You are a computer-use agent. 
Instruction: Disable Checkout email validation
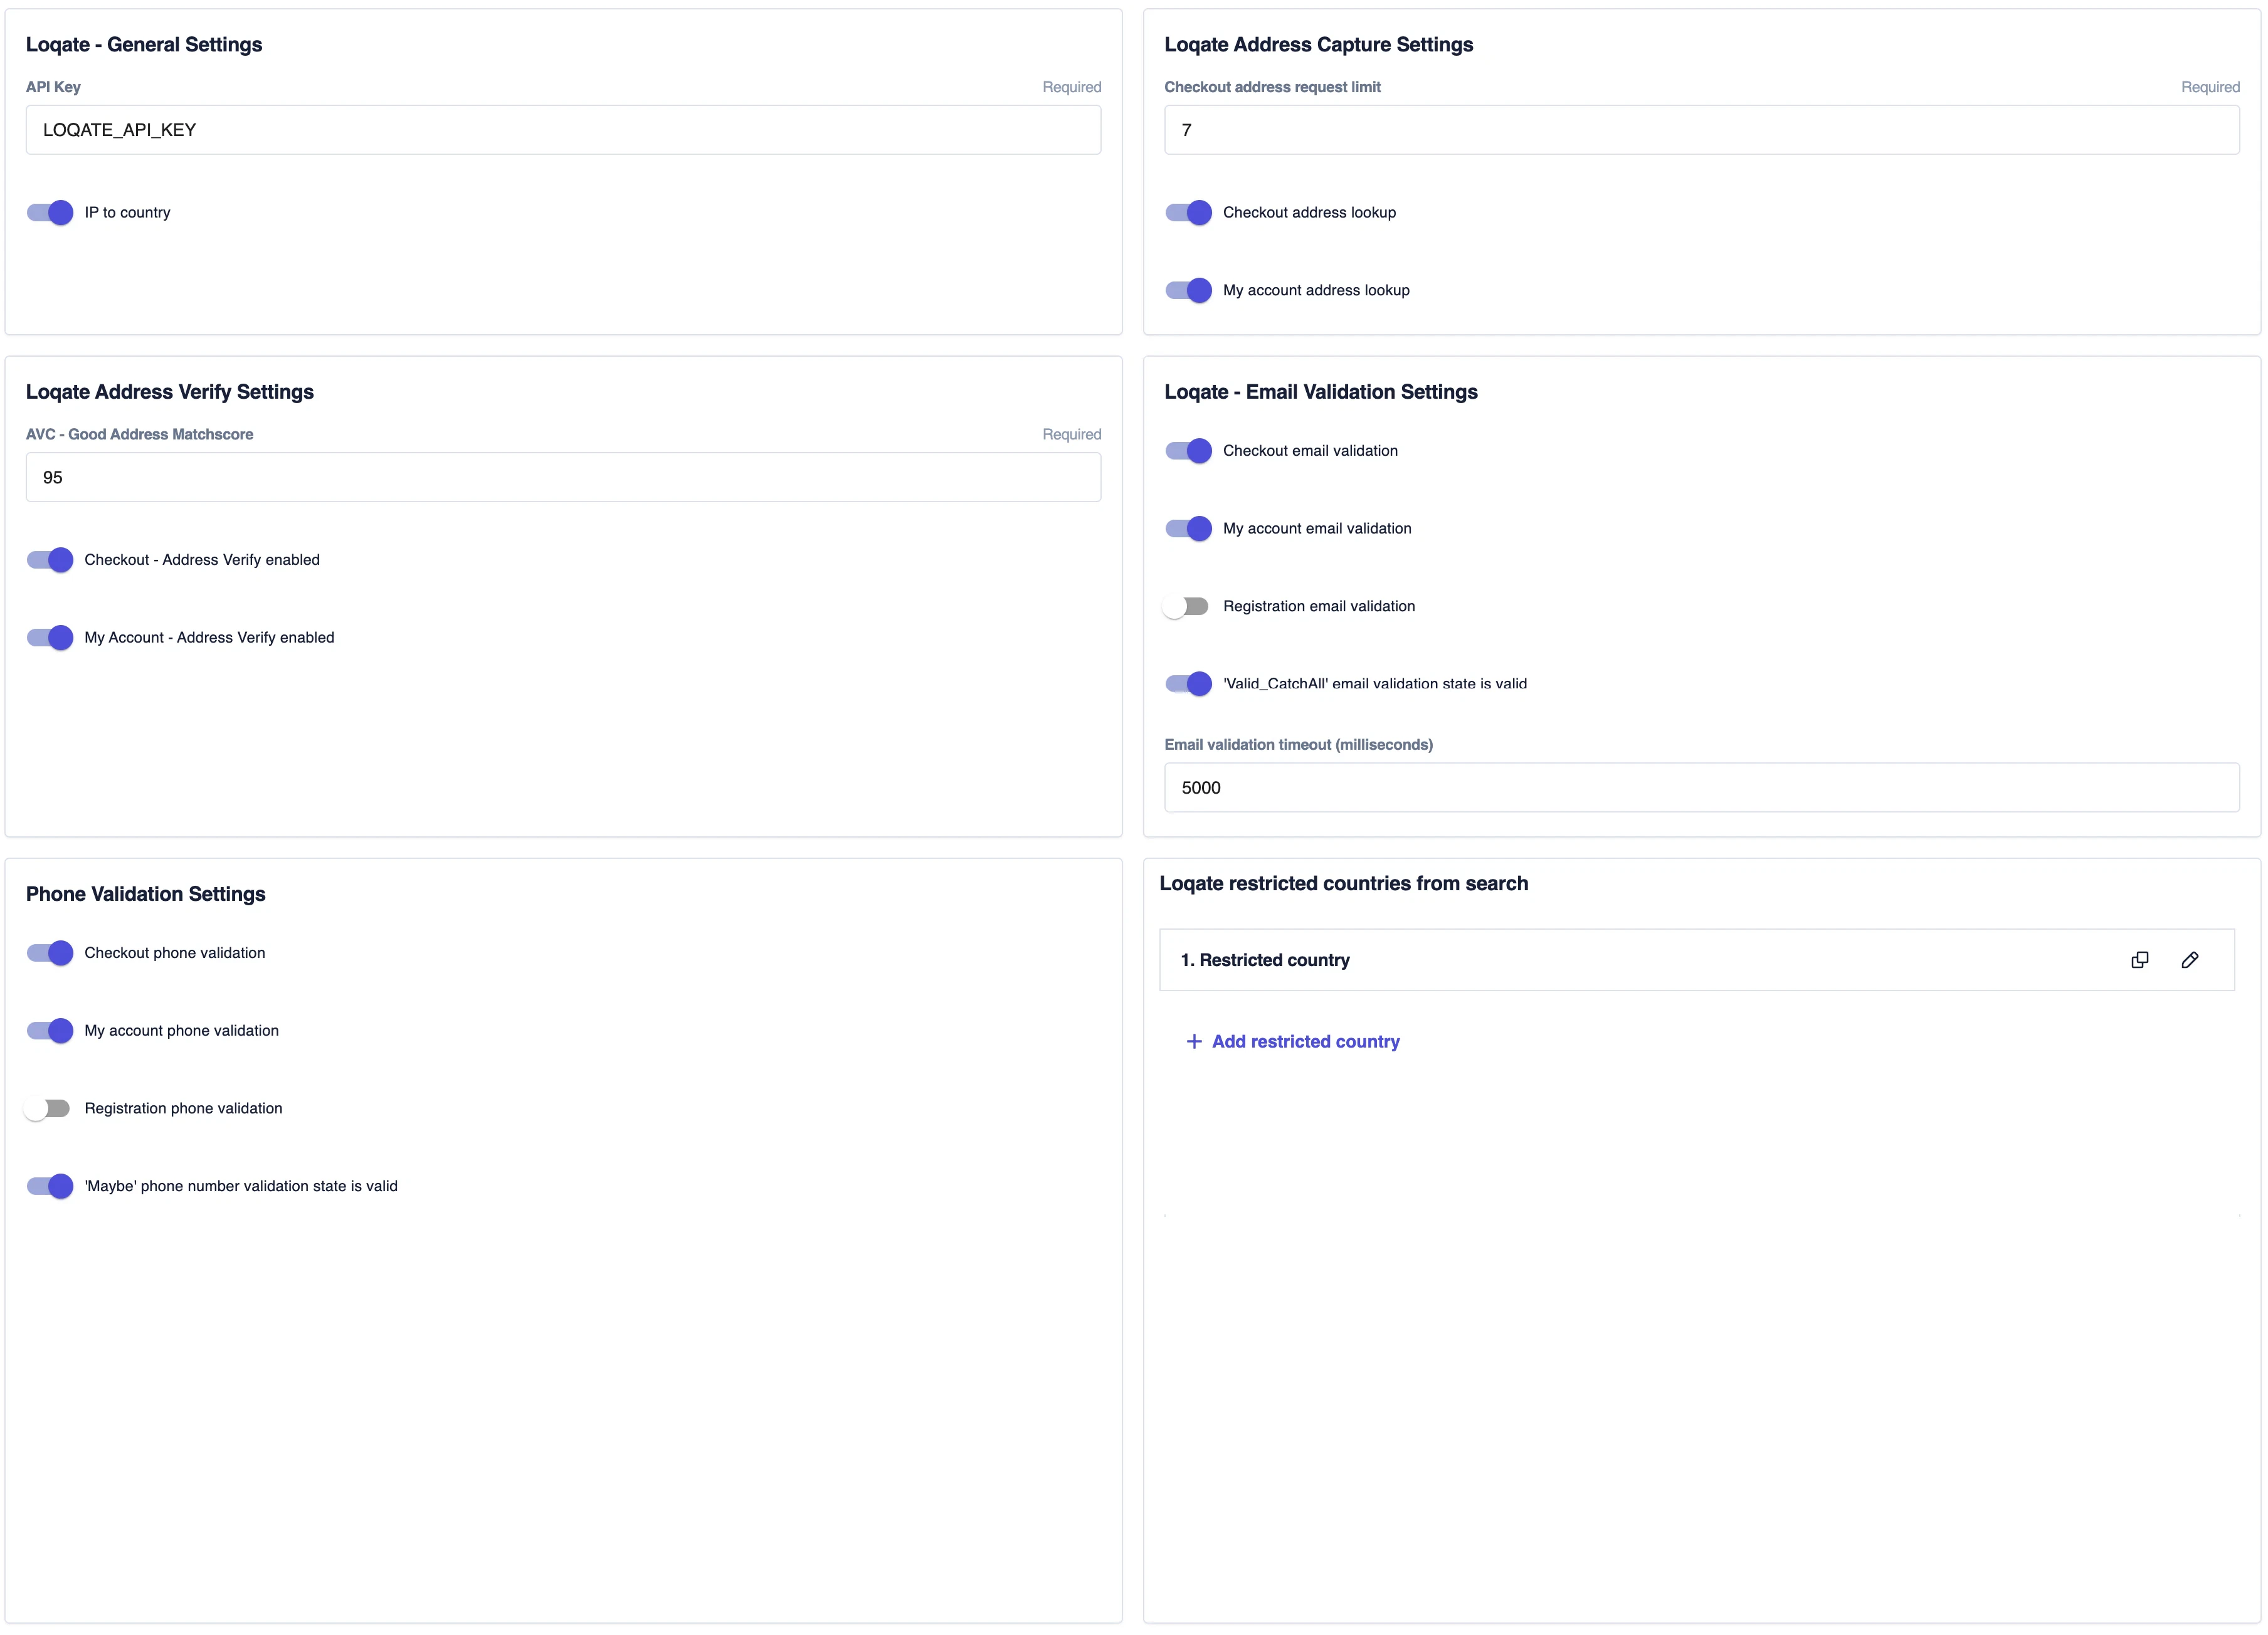click(x=1188, y=451)
